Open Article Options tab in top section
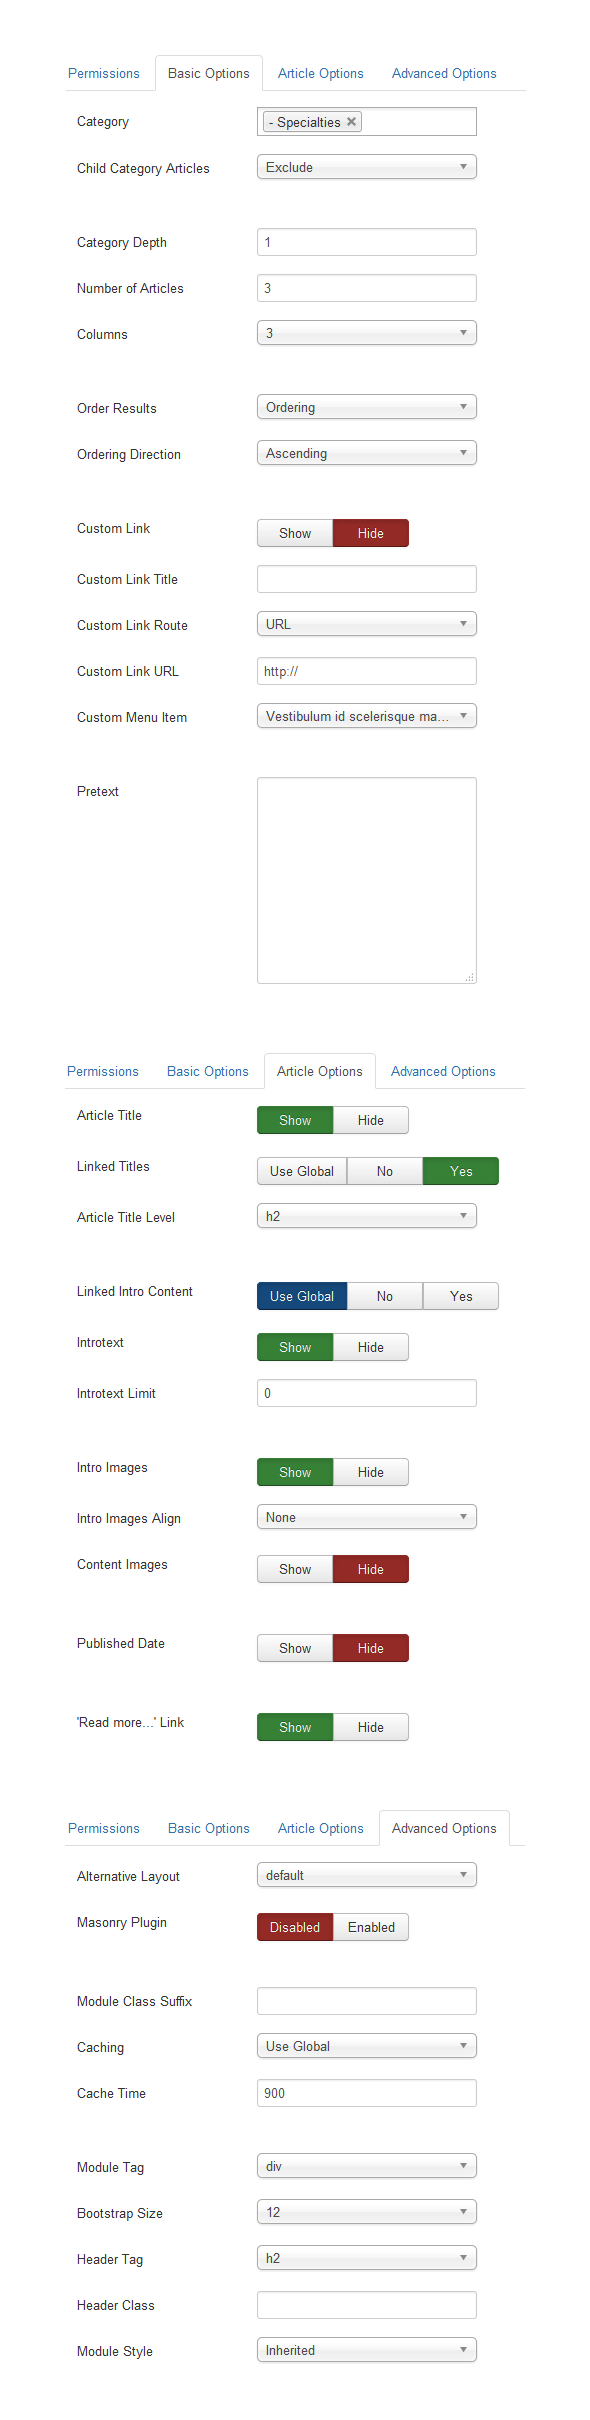Viewport: 590px width, 2420px height. click(x=321, y=73)
